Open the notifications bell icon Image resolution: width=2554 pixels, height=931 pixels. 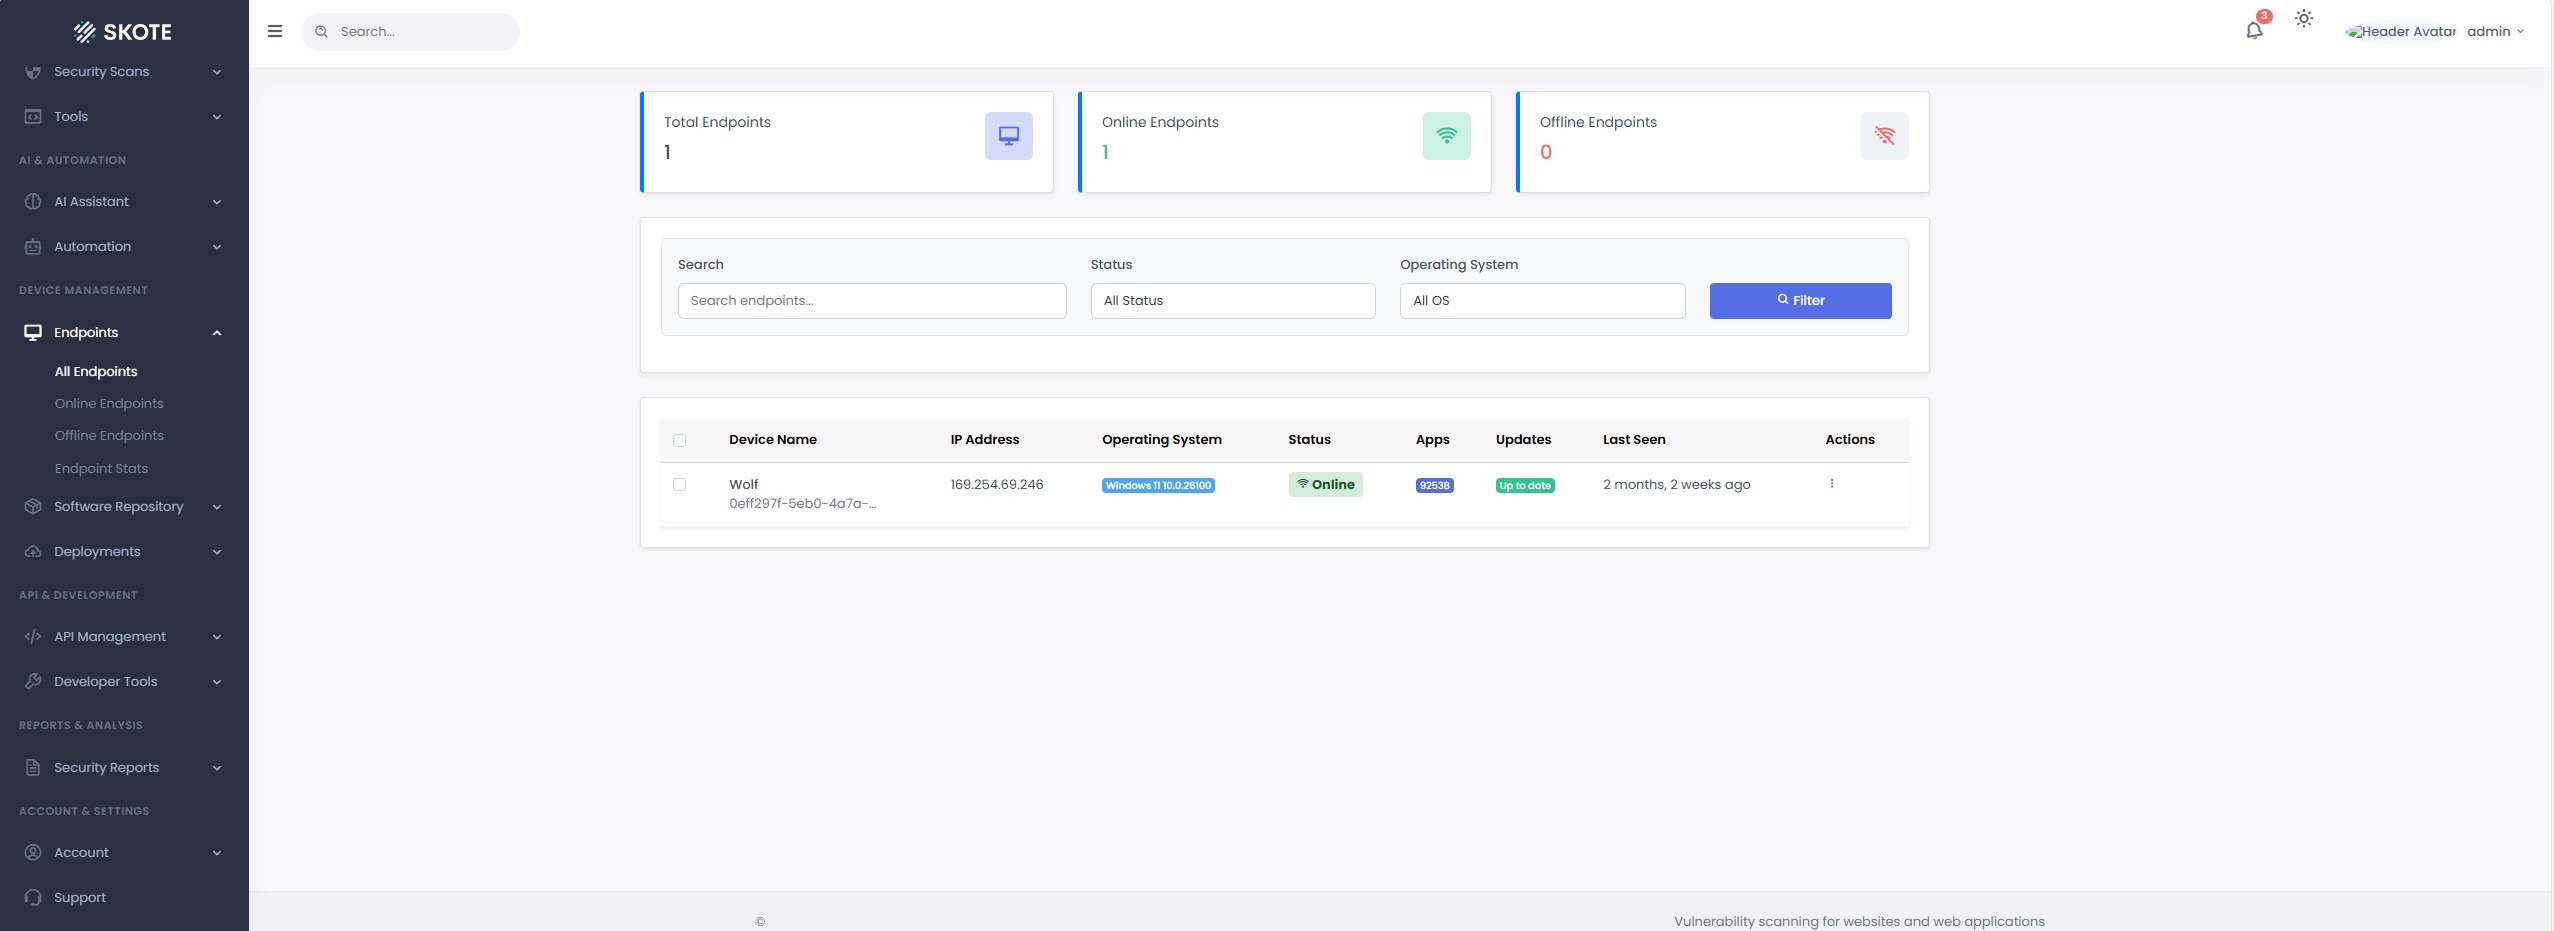click(x=2253, y=31)
